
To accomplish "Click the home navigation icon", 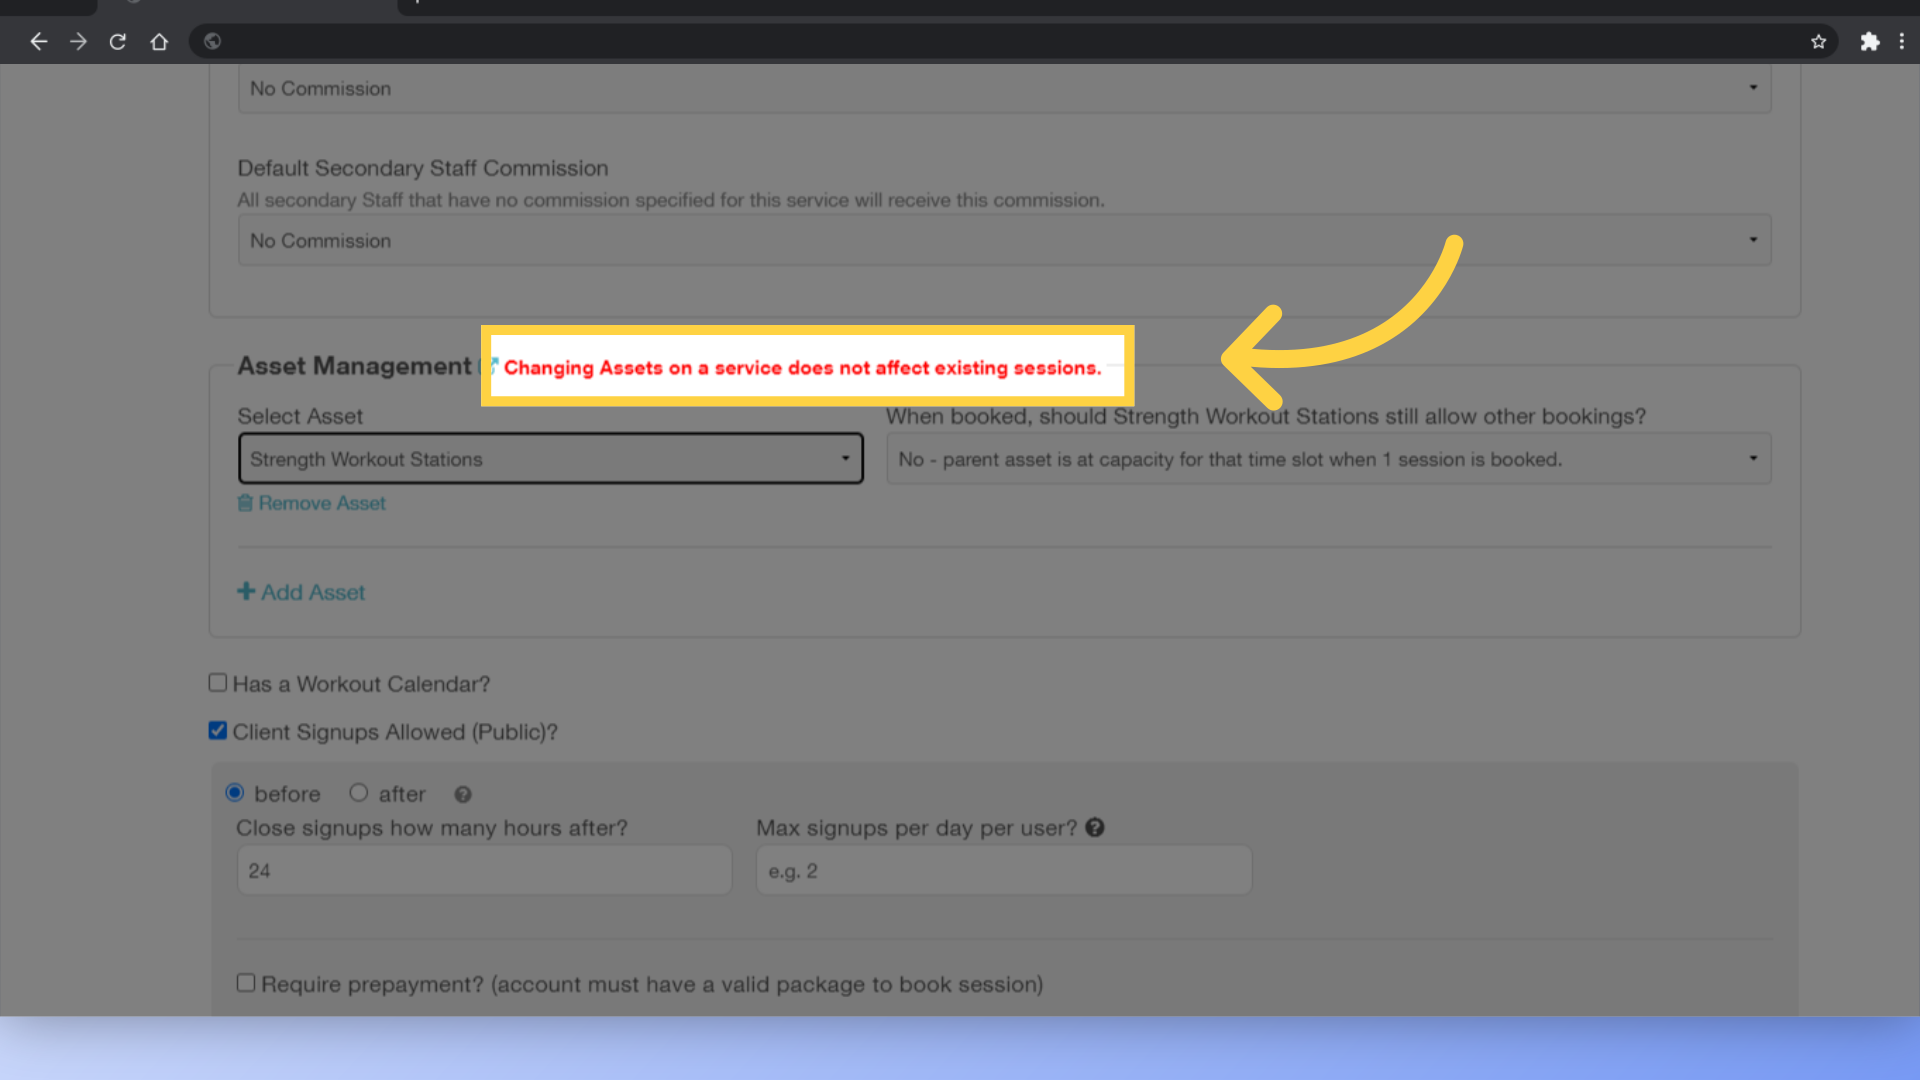I will [157, 41].
